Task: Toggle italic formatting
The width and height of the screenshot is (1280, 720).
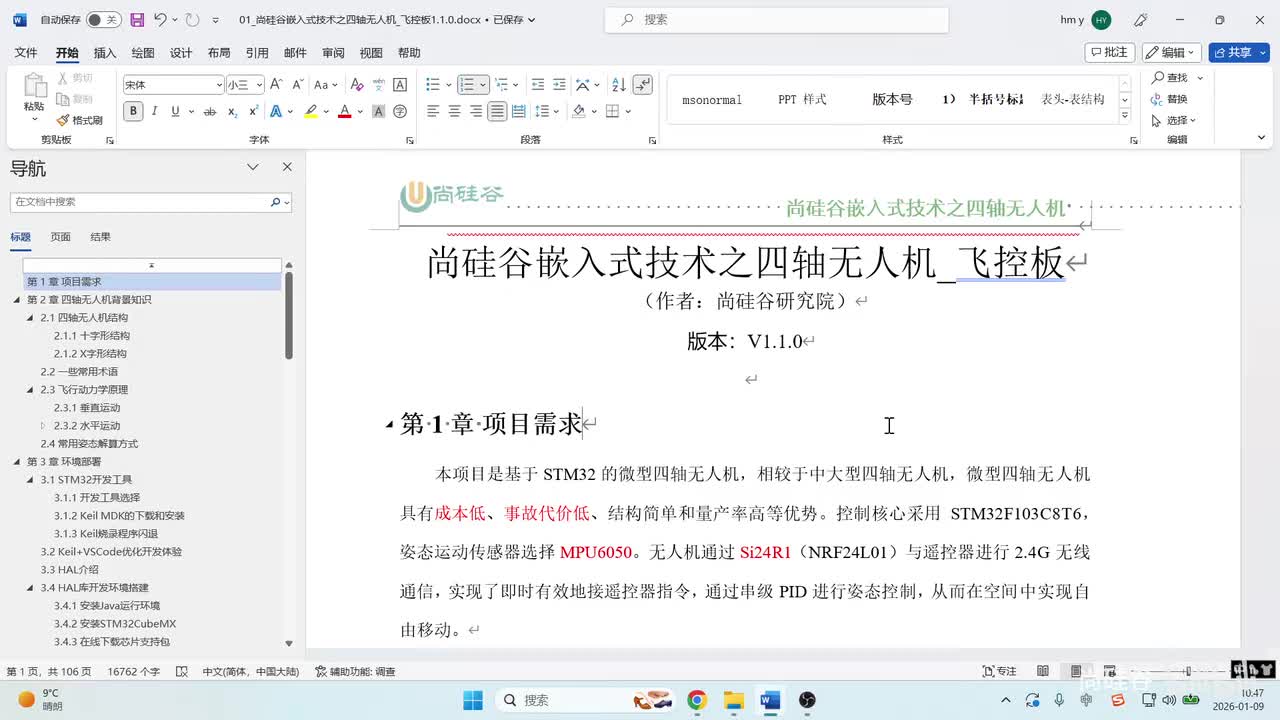Action: click(x=154, y=111)
